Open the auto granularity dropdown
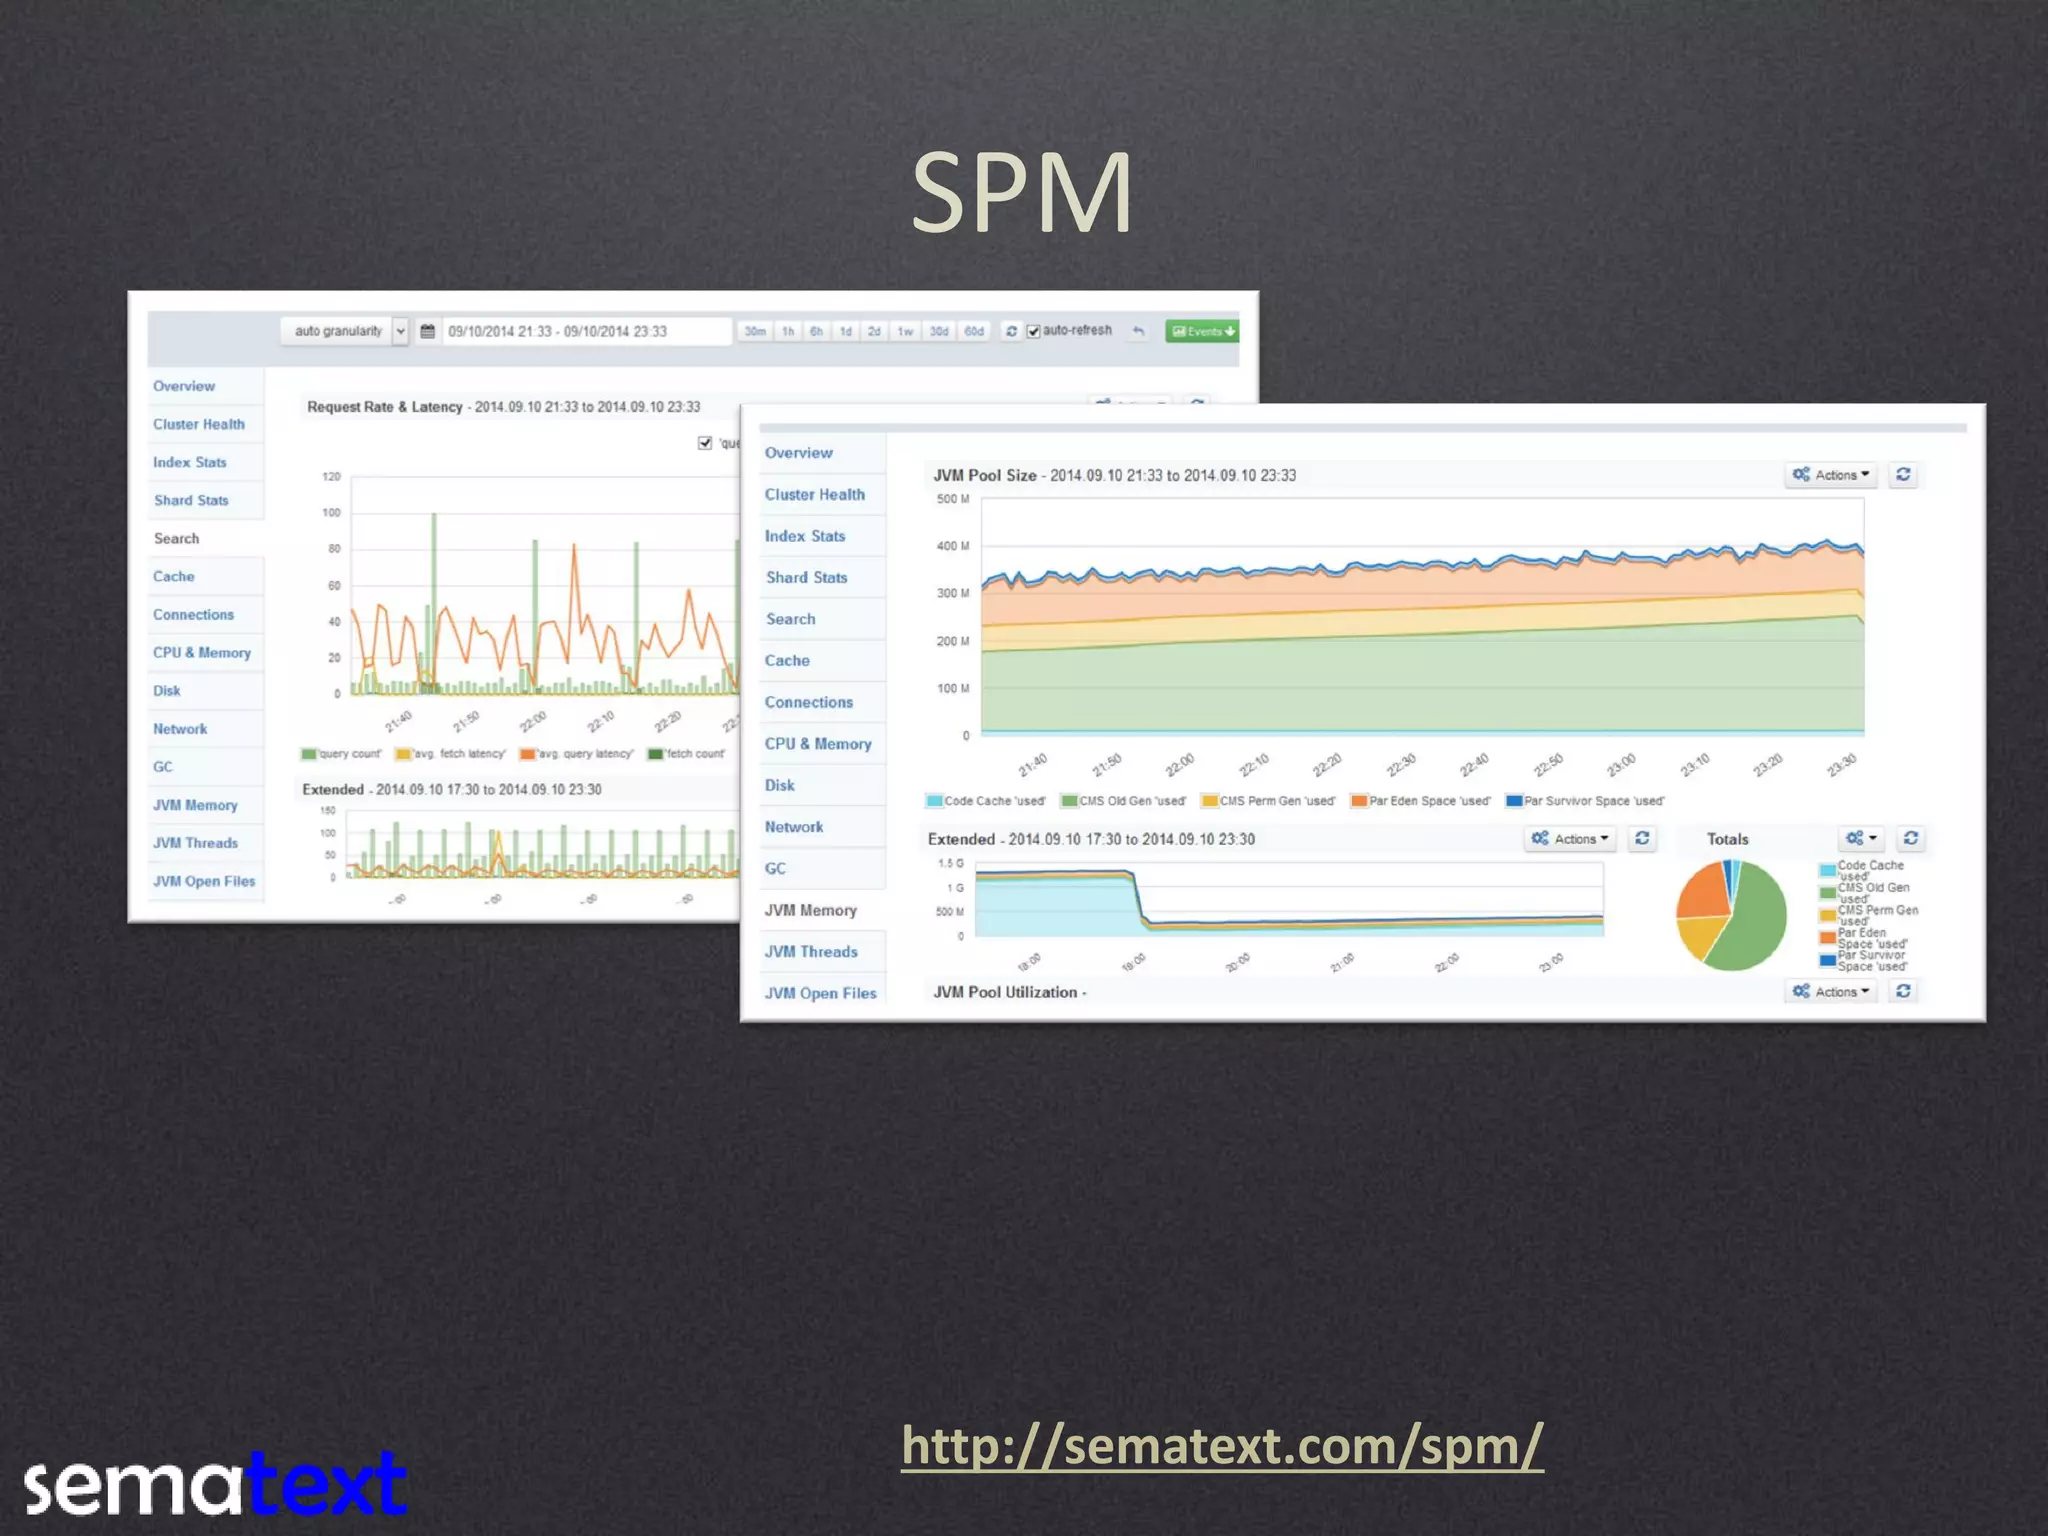 (345, 331)
